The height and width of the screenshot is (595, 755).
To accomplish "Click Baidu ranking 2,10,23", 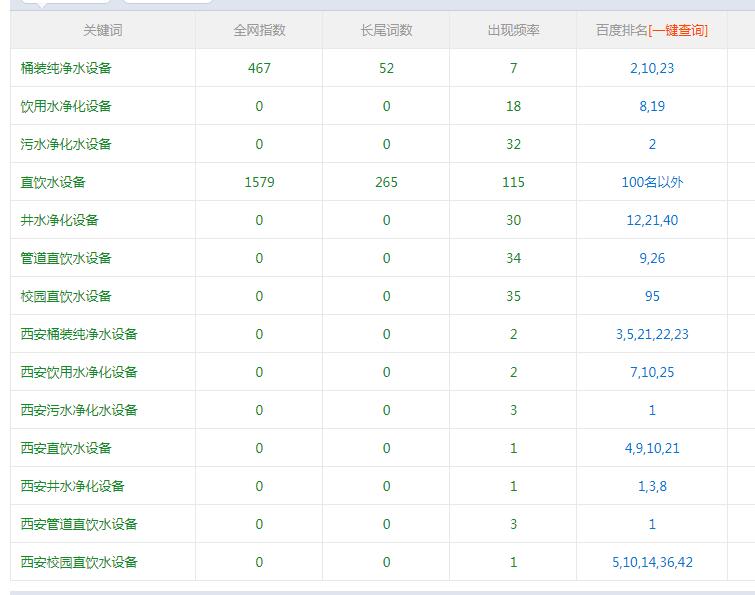I will pyautogui.click(x=652, y=68).
